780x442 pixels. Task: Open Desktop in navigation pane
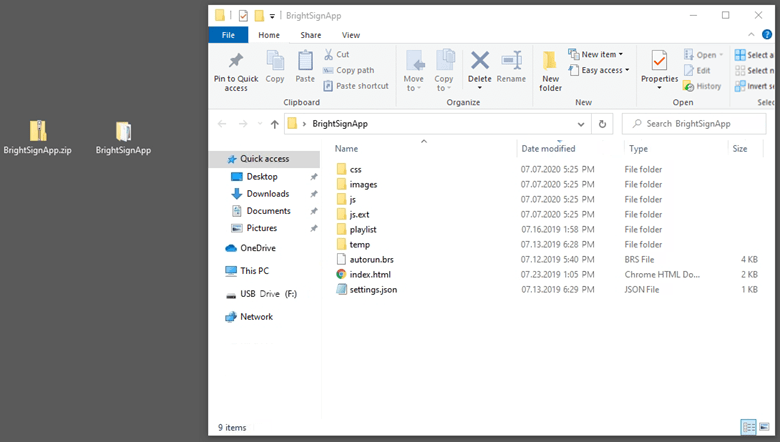tap(262, 177)
